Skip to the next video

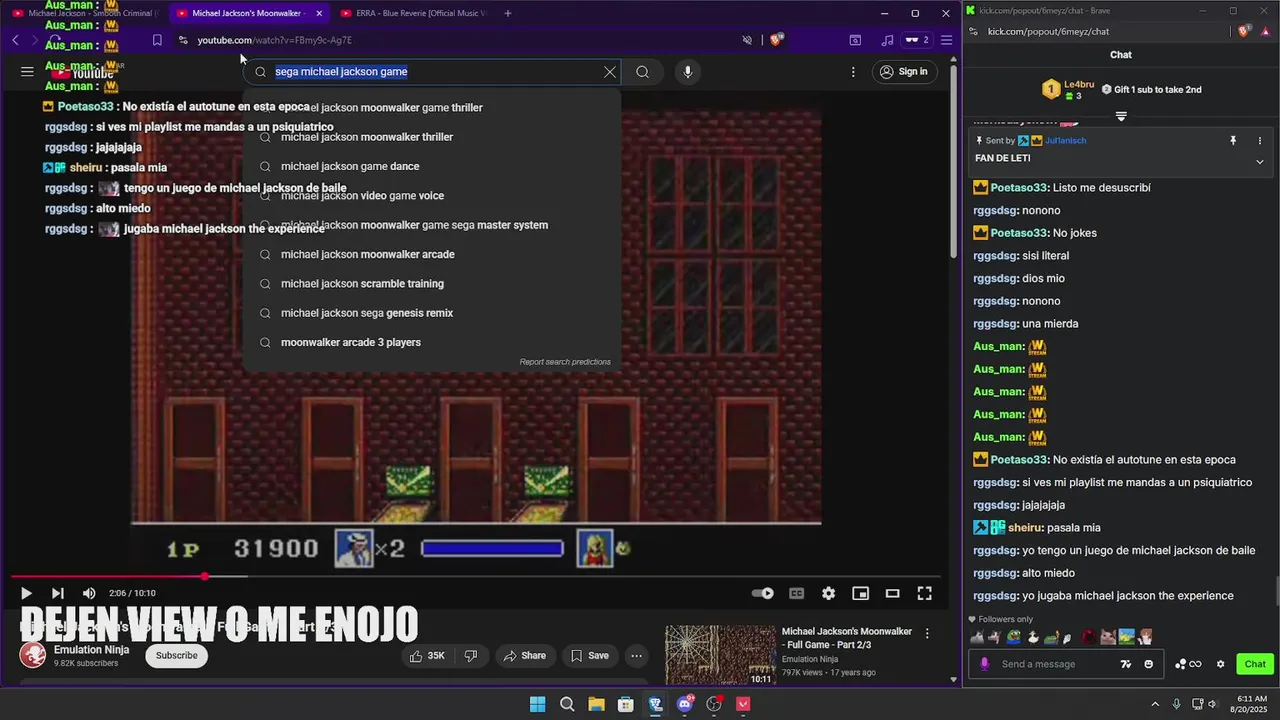(57, 593)
